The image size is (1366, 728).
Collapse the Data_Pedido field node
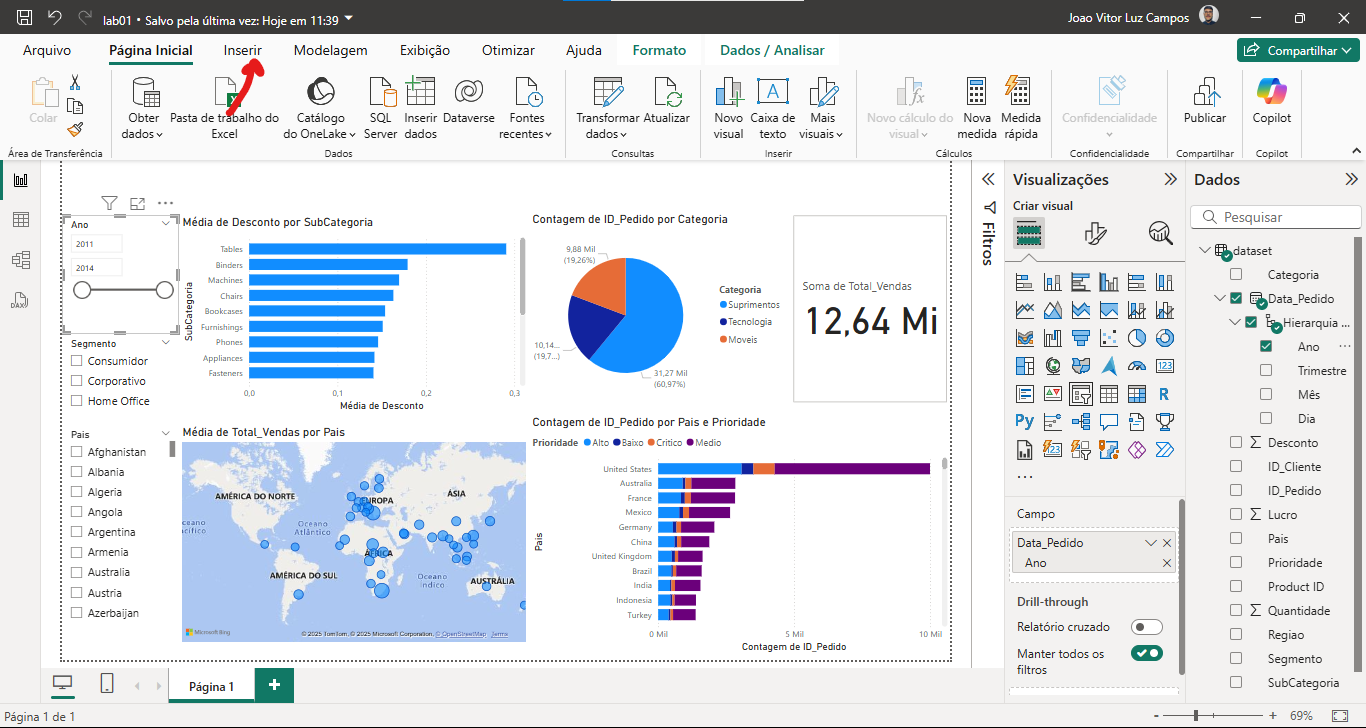click(x=1220, y=298)
